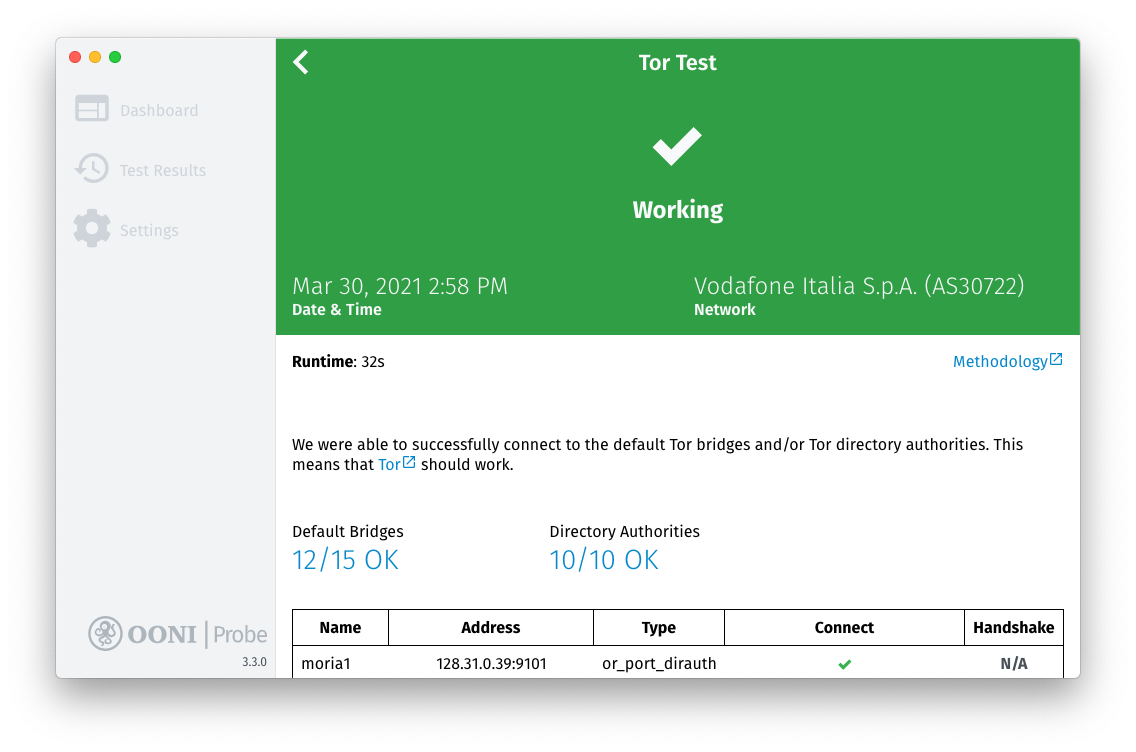Open the Dashboard section

tap(159, 111)
